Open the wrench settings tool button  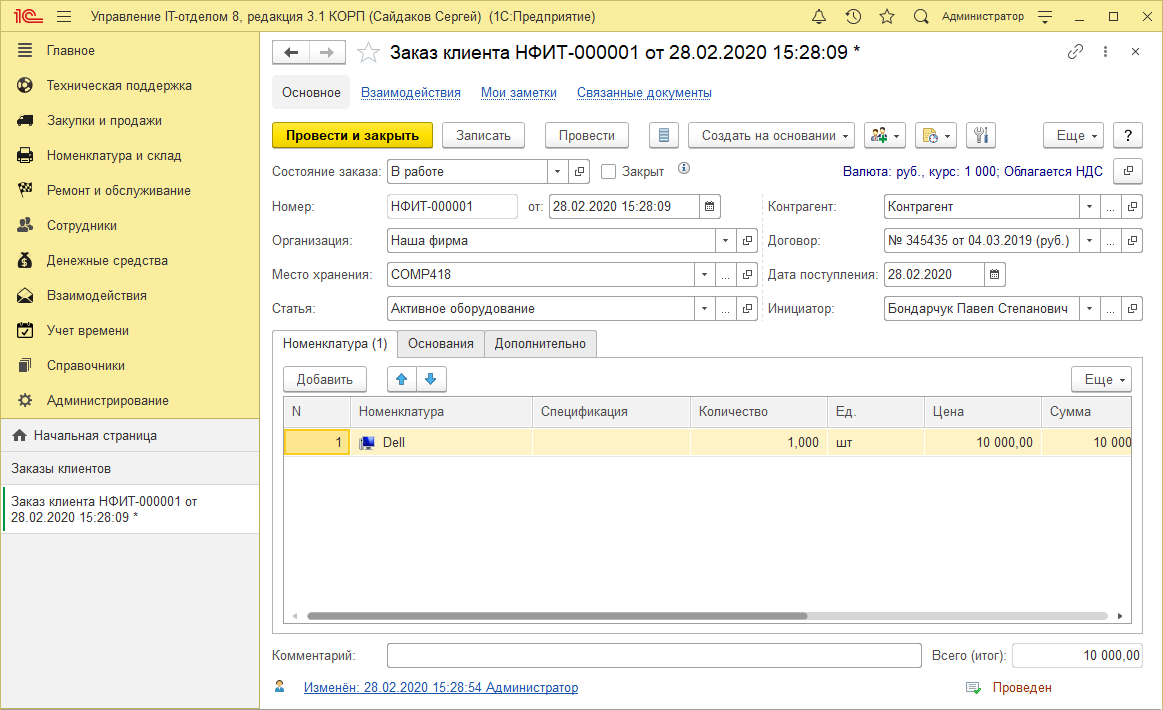point(981,136)
